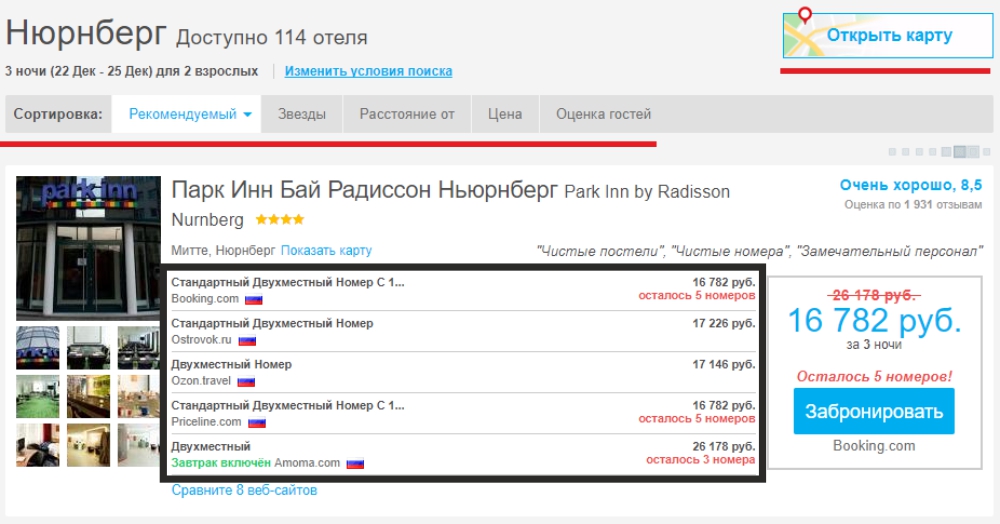Click the Оценка по 1 931 отзывам text

[913, 205]
